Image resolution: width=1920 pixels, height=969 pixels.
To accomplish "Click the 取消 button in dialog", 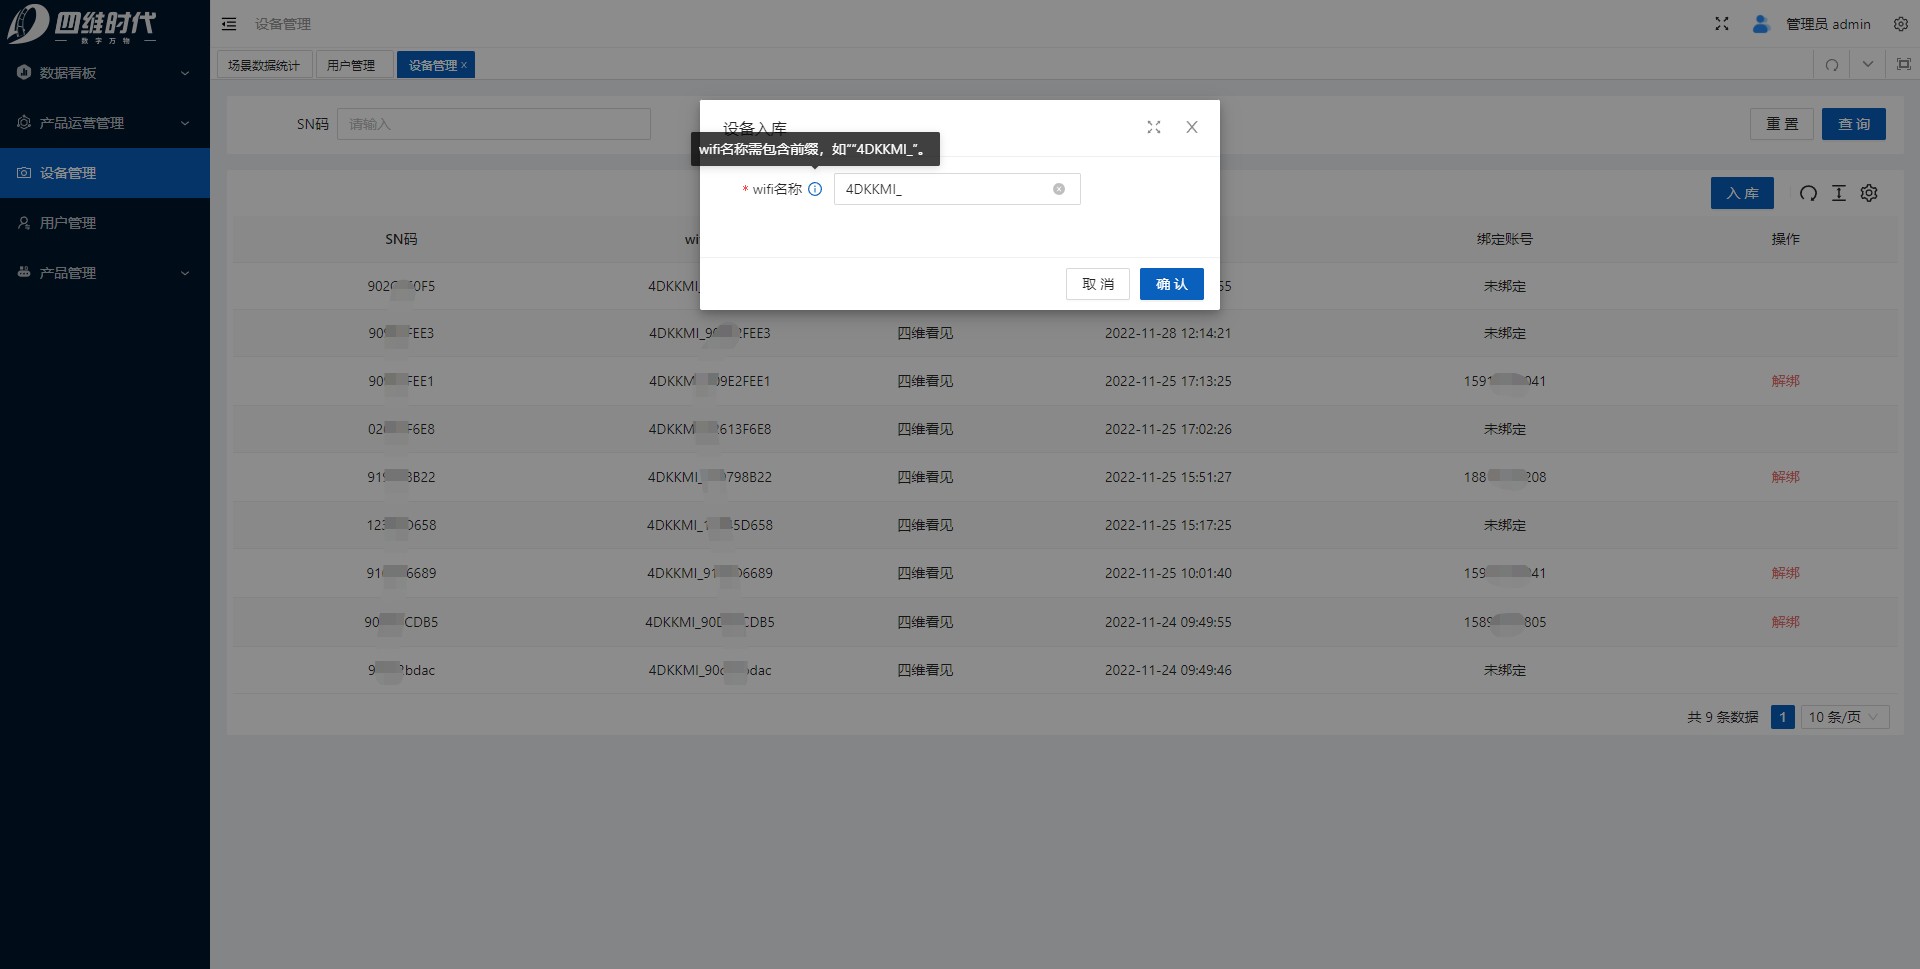I will click(1097, 284).
